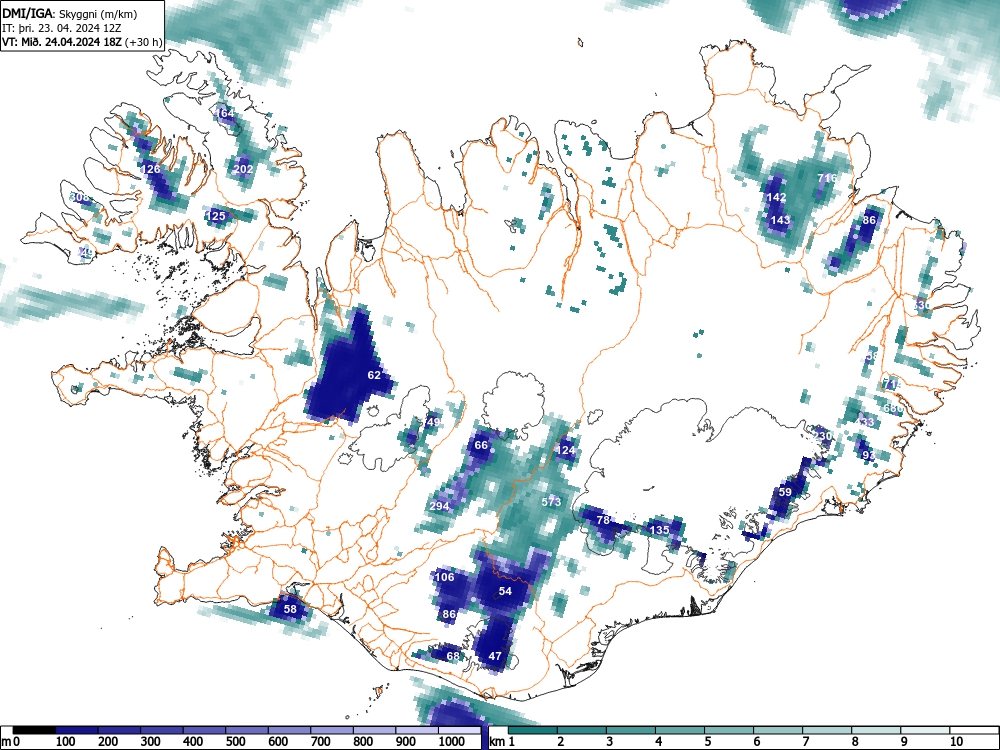Click the 47 visibility value

(x=495, y=656)
